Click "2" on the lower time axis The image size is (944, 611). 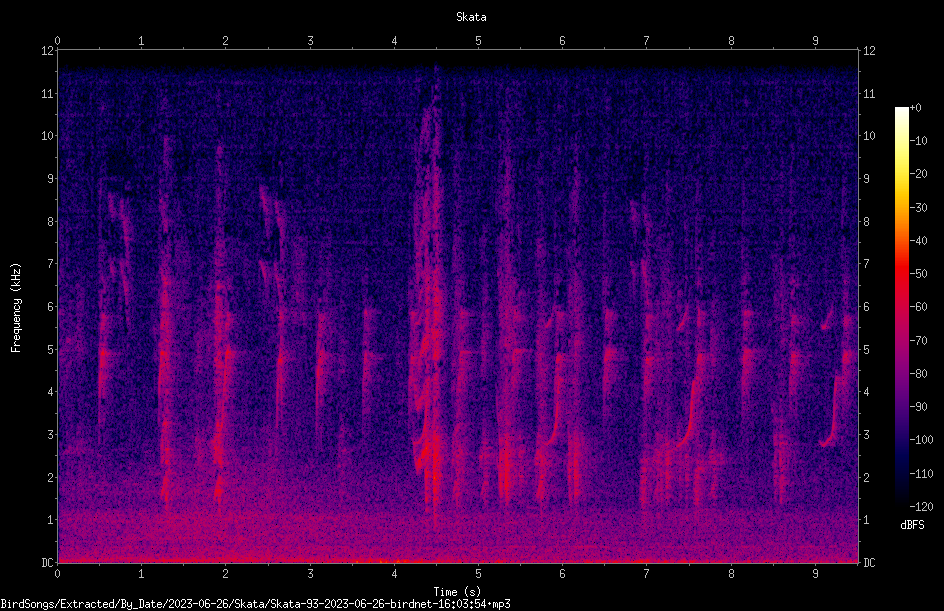tap(226, 574)
